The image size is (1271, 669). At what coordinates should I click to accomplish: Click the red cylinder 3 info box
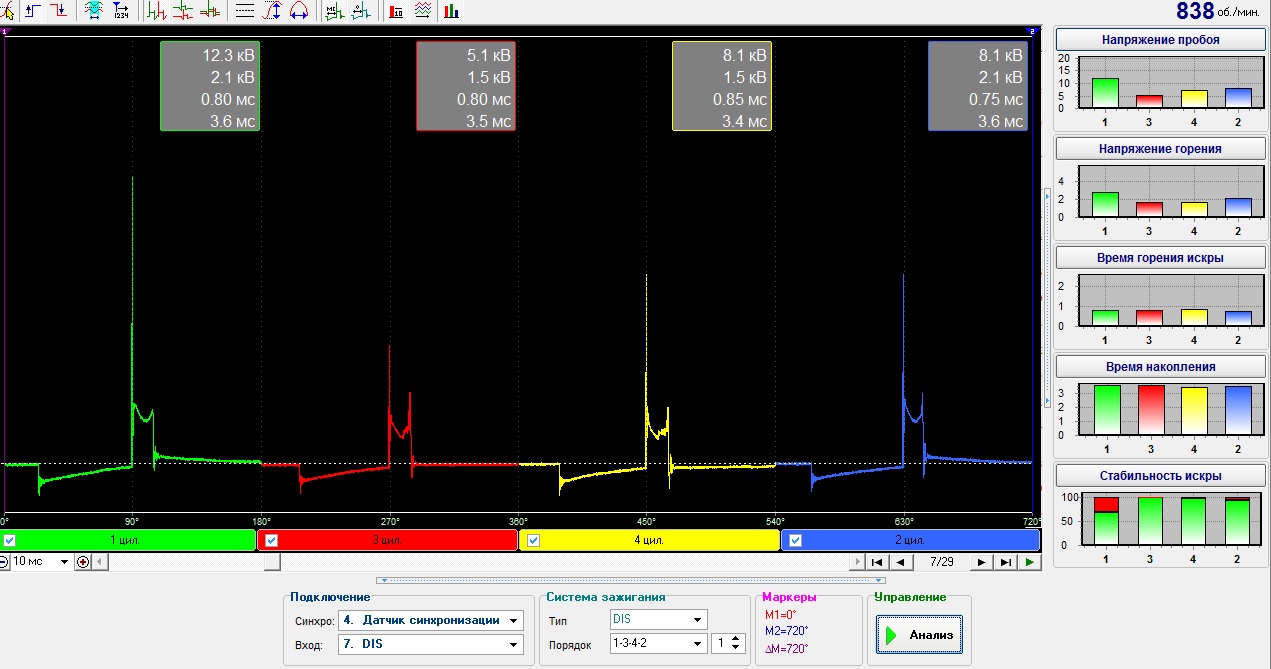[465, 86]
